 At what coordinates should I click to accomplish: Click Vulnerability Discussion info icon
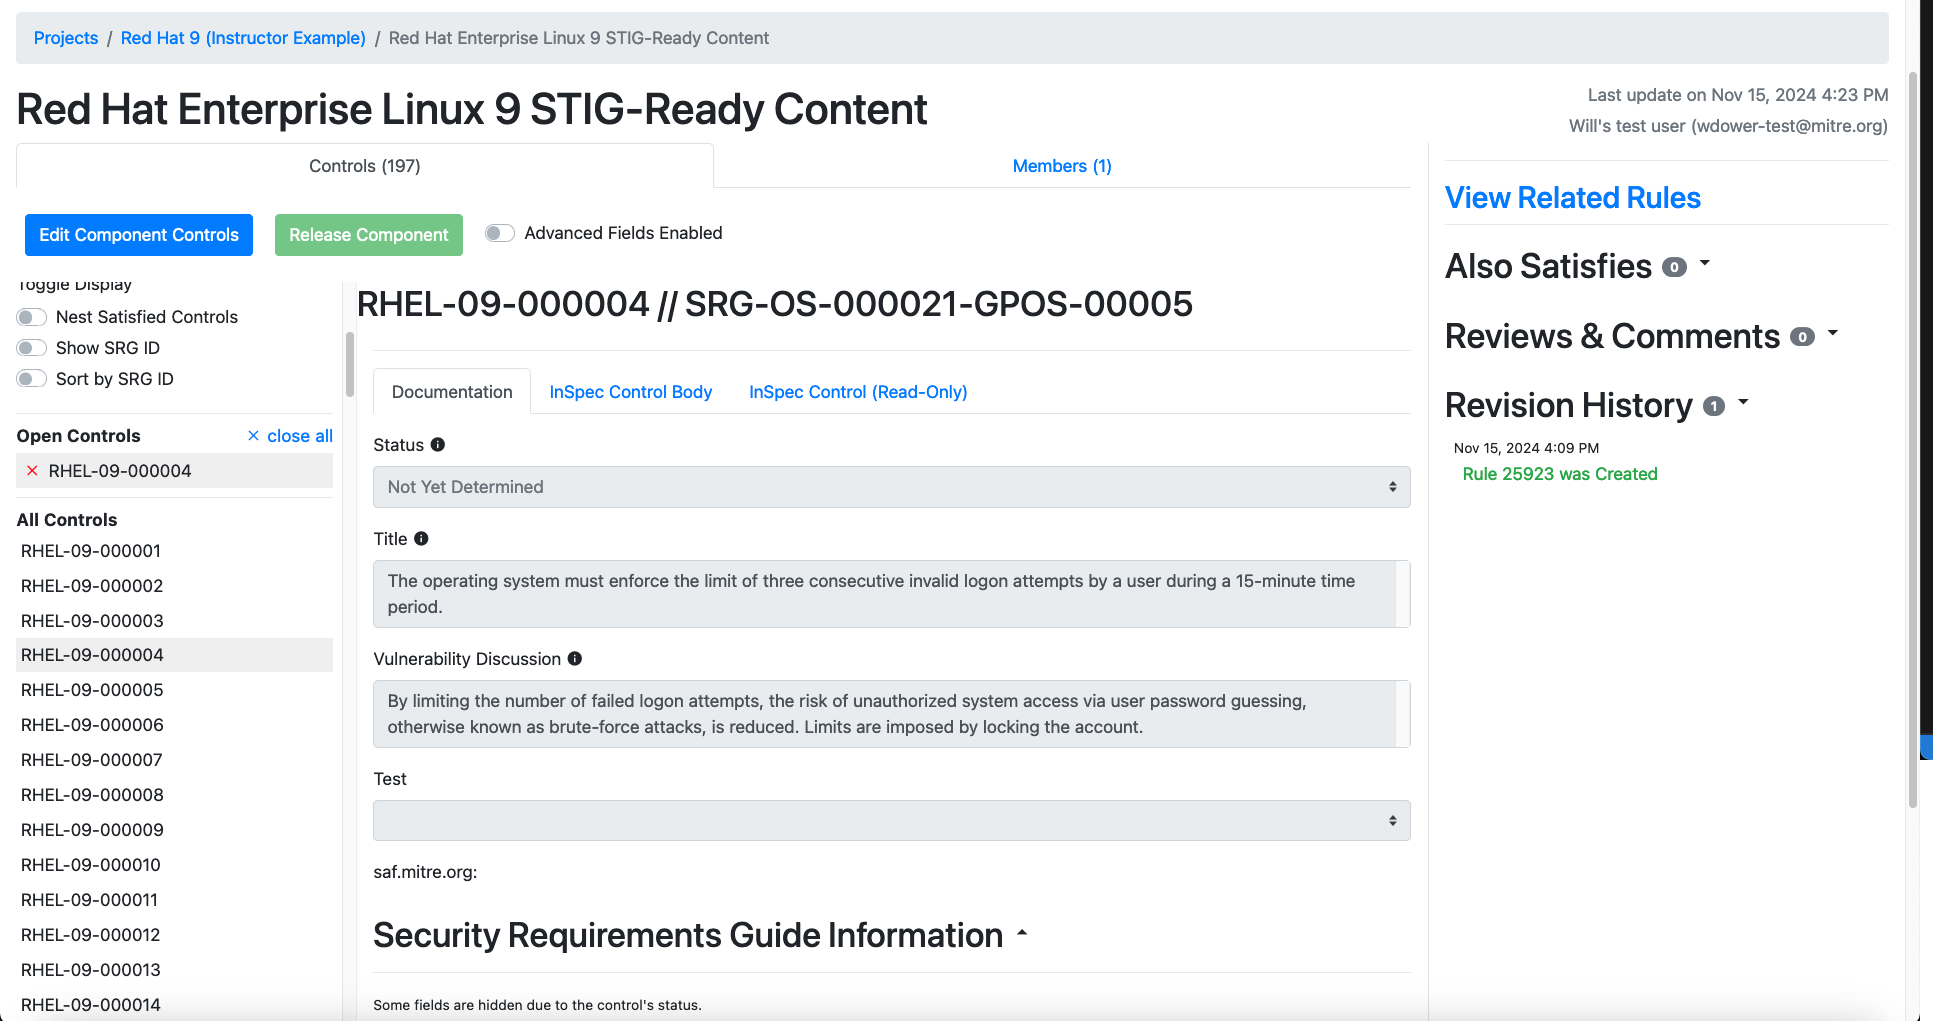[575, 659]
